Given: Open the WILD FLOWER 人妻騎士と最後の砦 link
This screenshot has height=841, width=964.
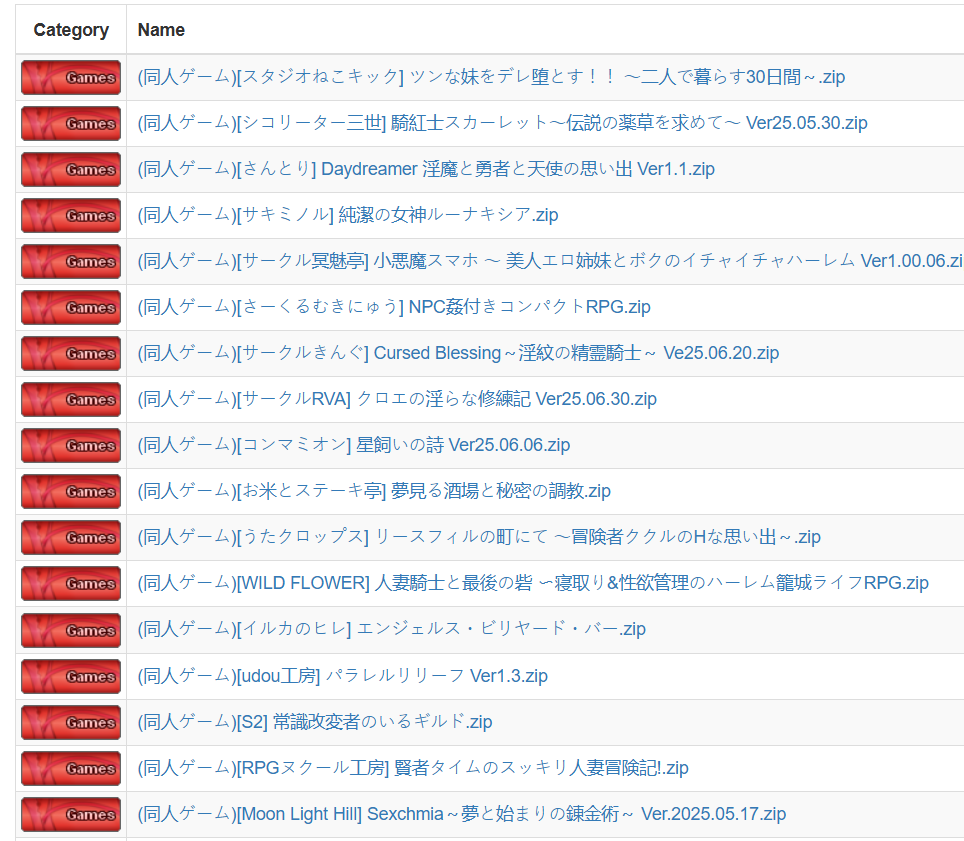Looking at the screenshot, I should click(x=533, y=583).
